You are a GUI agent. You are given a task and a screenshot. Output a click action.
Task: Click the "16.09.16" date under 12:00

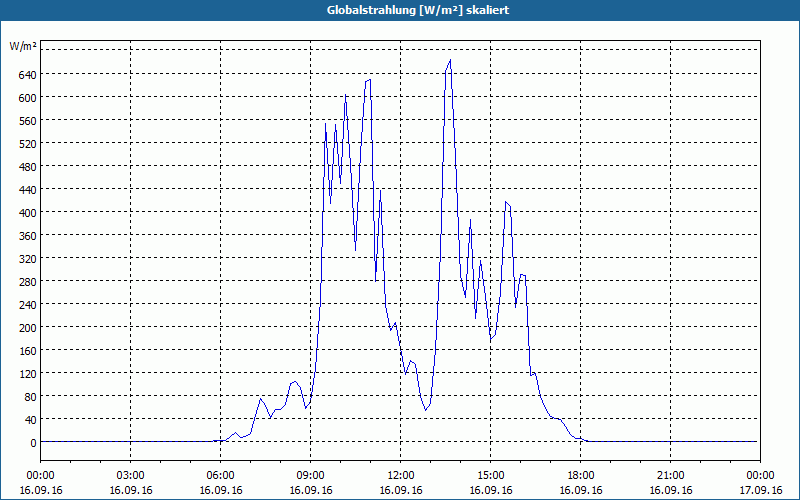pyautogui.click(x=401, y=490)
